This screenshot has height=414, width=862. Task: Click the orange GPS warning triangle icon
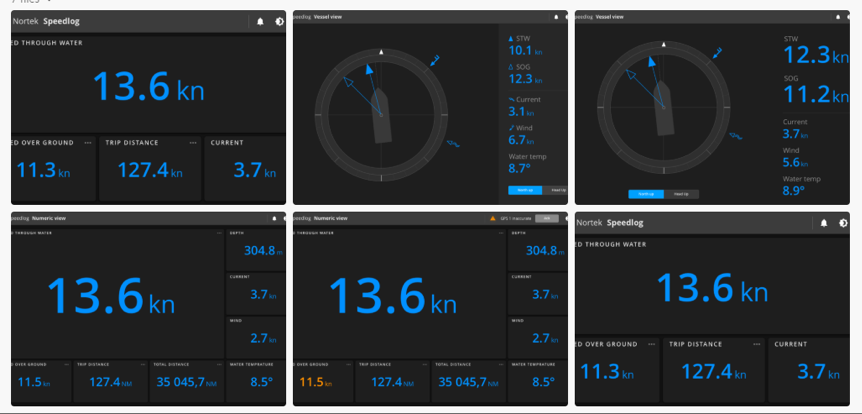[x=493, y=218]
